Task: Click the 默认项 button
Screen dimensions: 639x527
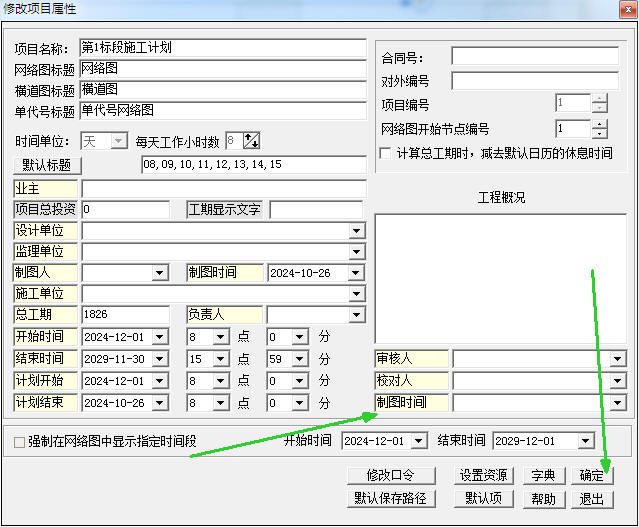Action: click(483, 498)
